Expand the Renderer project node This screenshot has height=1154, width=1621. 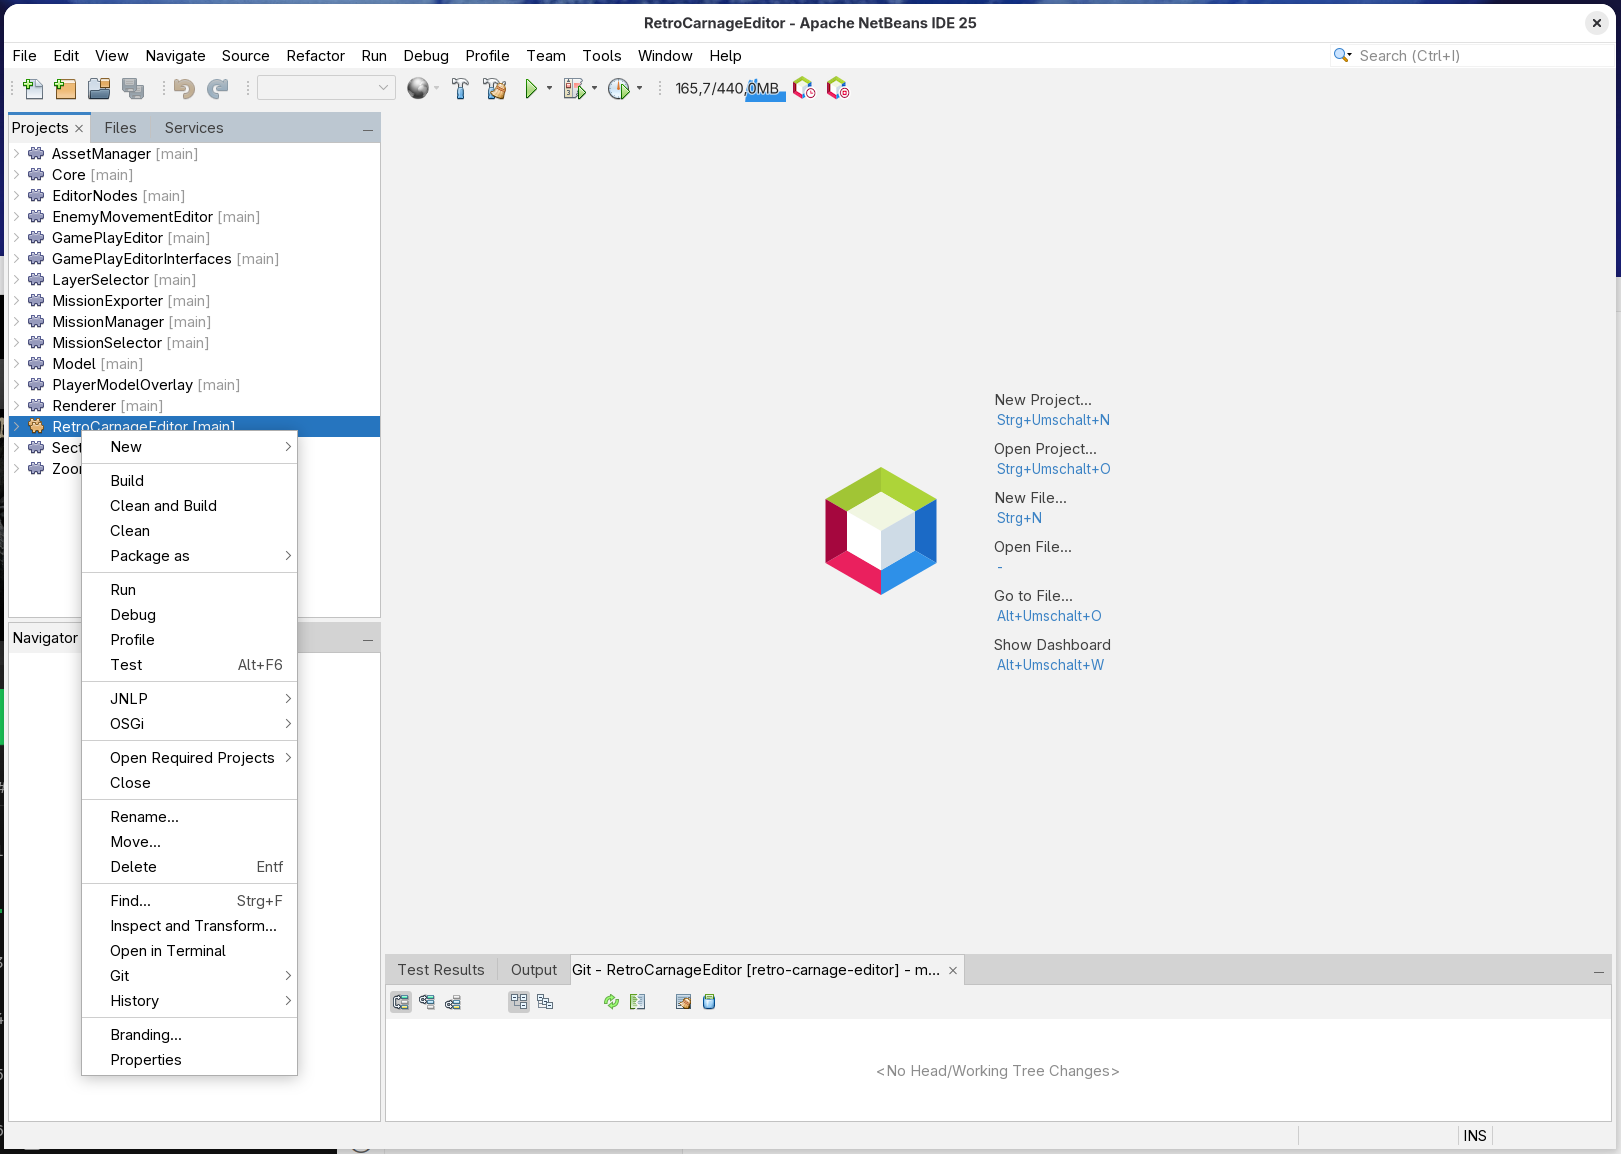click(x=16, y=406)
